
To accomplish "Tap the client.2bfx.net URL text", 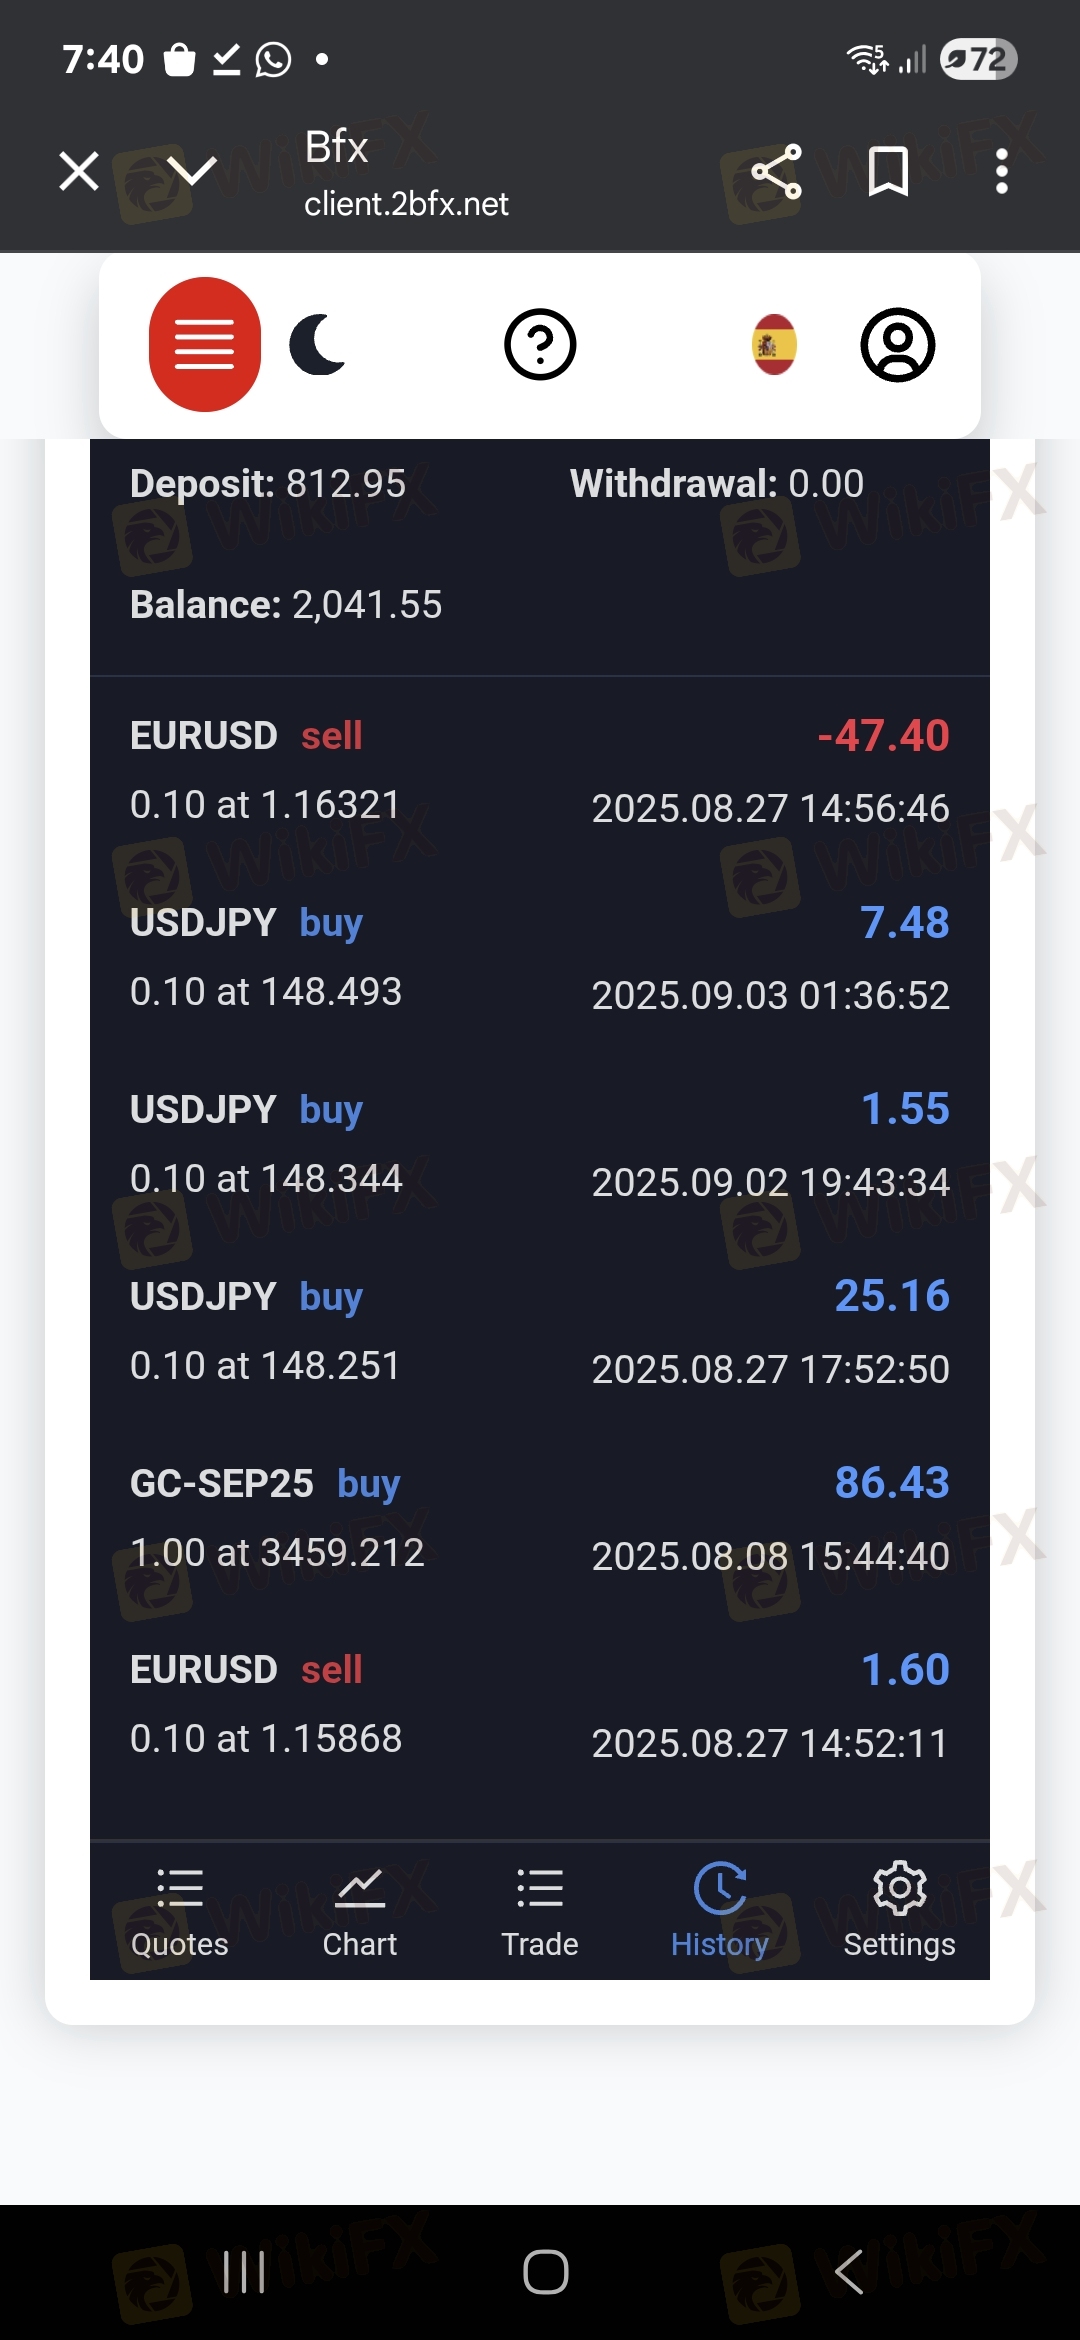I will tap(406, 204).
